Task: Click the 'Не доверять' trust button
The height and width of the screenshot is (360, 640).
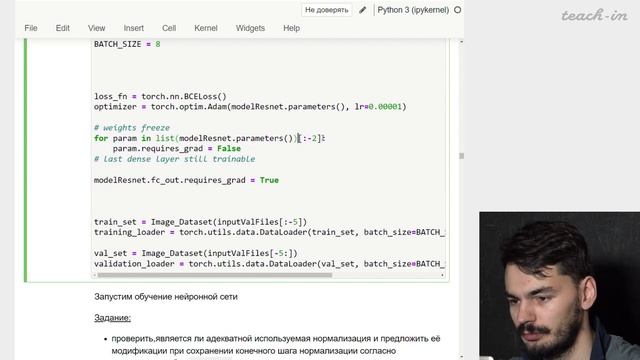Action: coord(327,10)
